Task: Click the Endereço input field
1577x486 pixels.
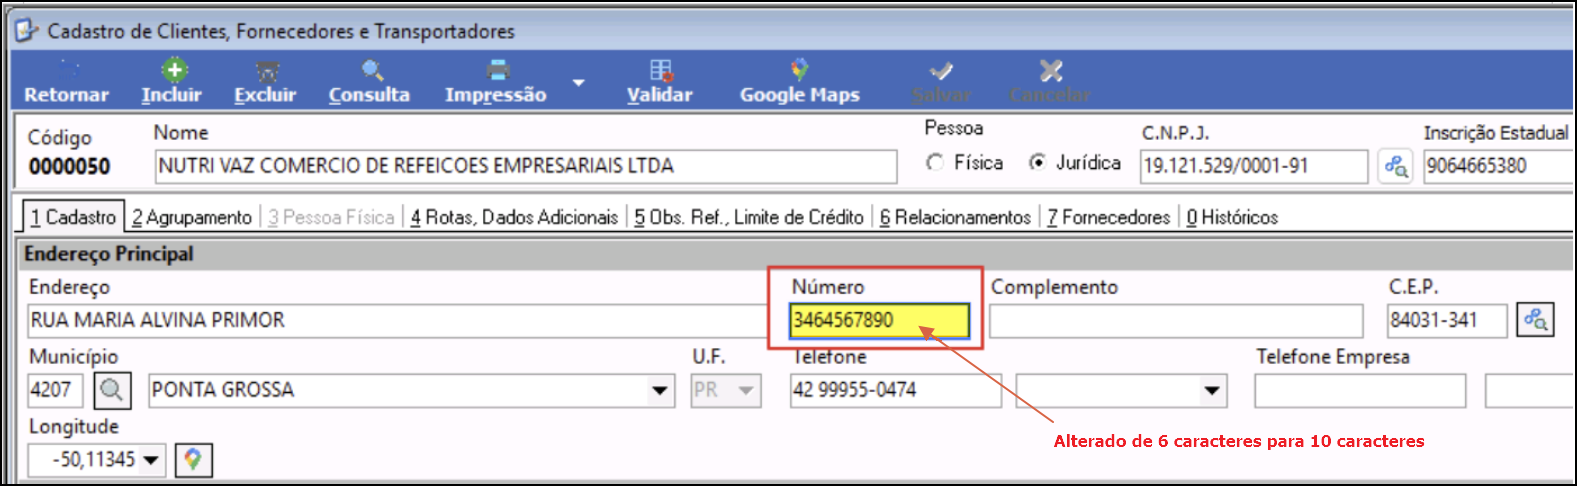Action: click(x=398, y=321)
